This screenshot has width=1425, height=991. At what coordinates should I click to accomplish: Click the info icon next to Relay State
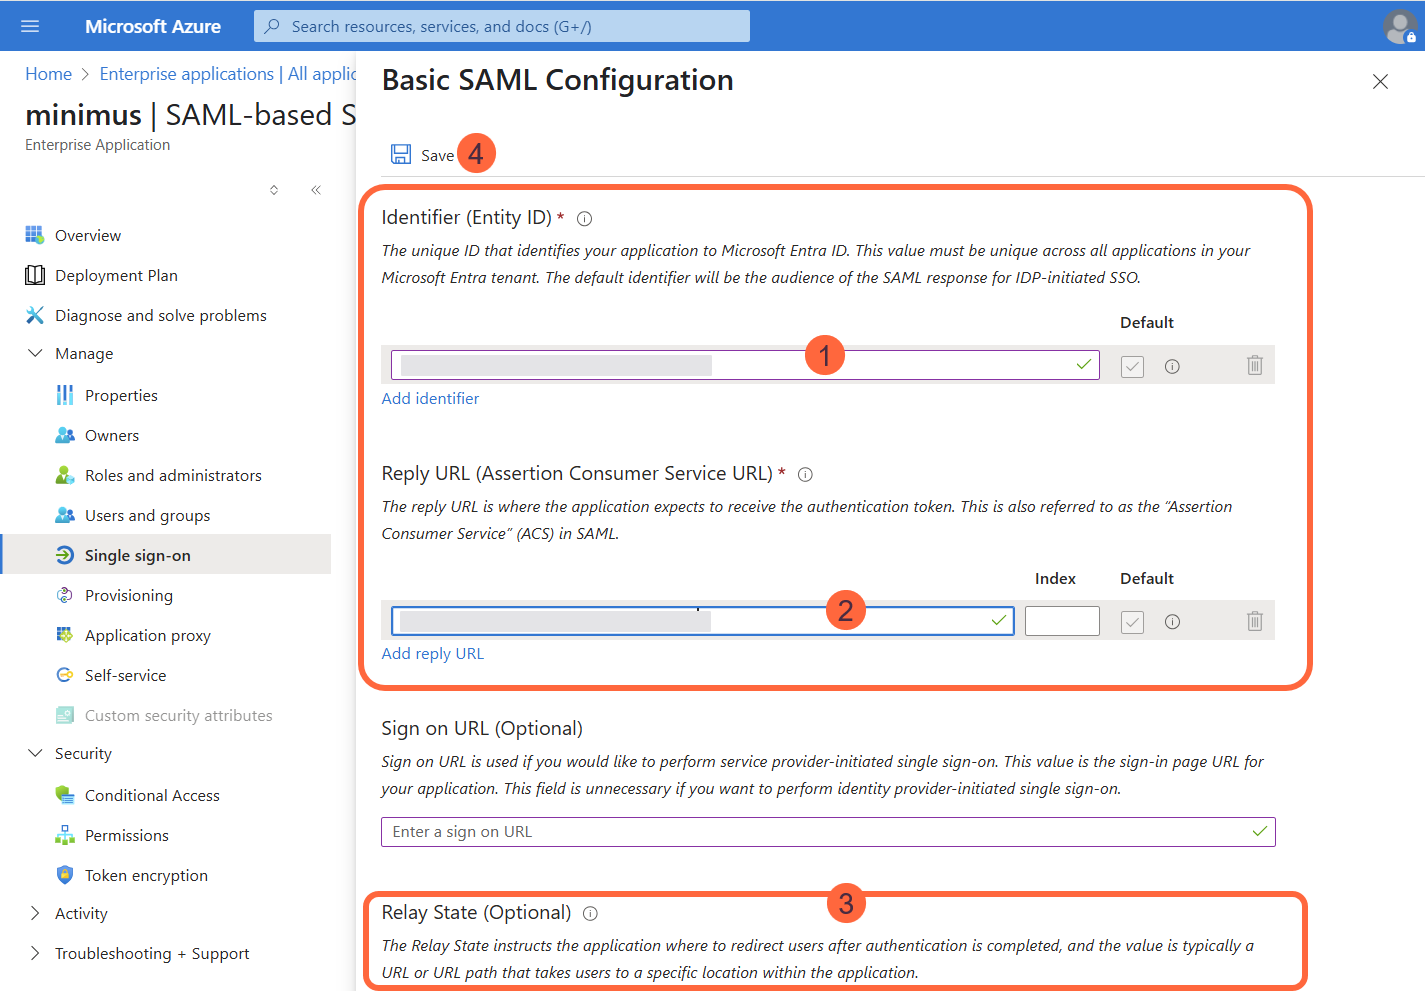[589, 912]
